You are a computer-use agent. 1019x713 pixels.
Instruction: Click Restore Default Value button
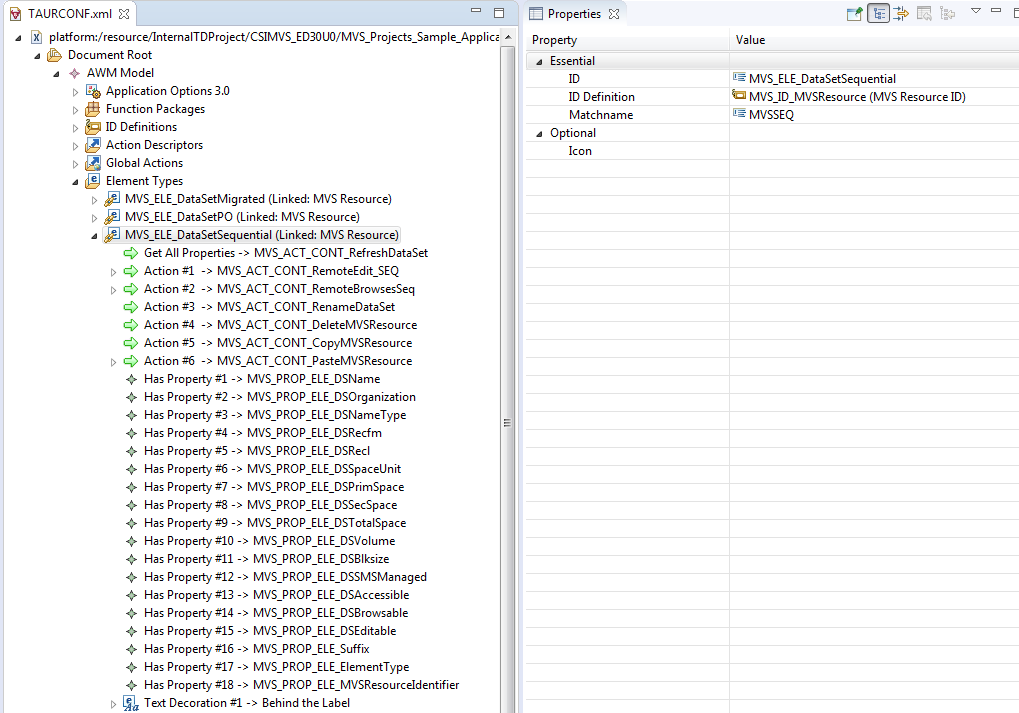click(924, 13)
